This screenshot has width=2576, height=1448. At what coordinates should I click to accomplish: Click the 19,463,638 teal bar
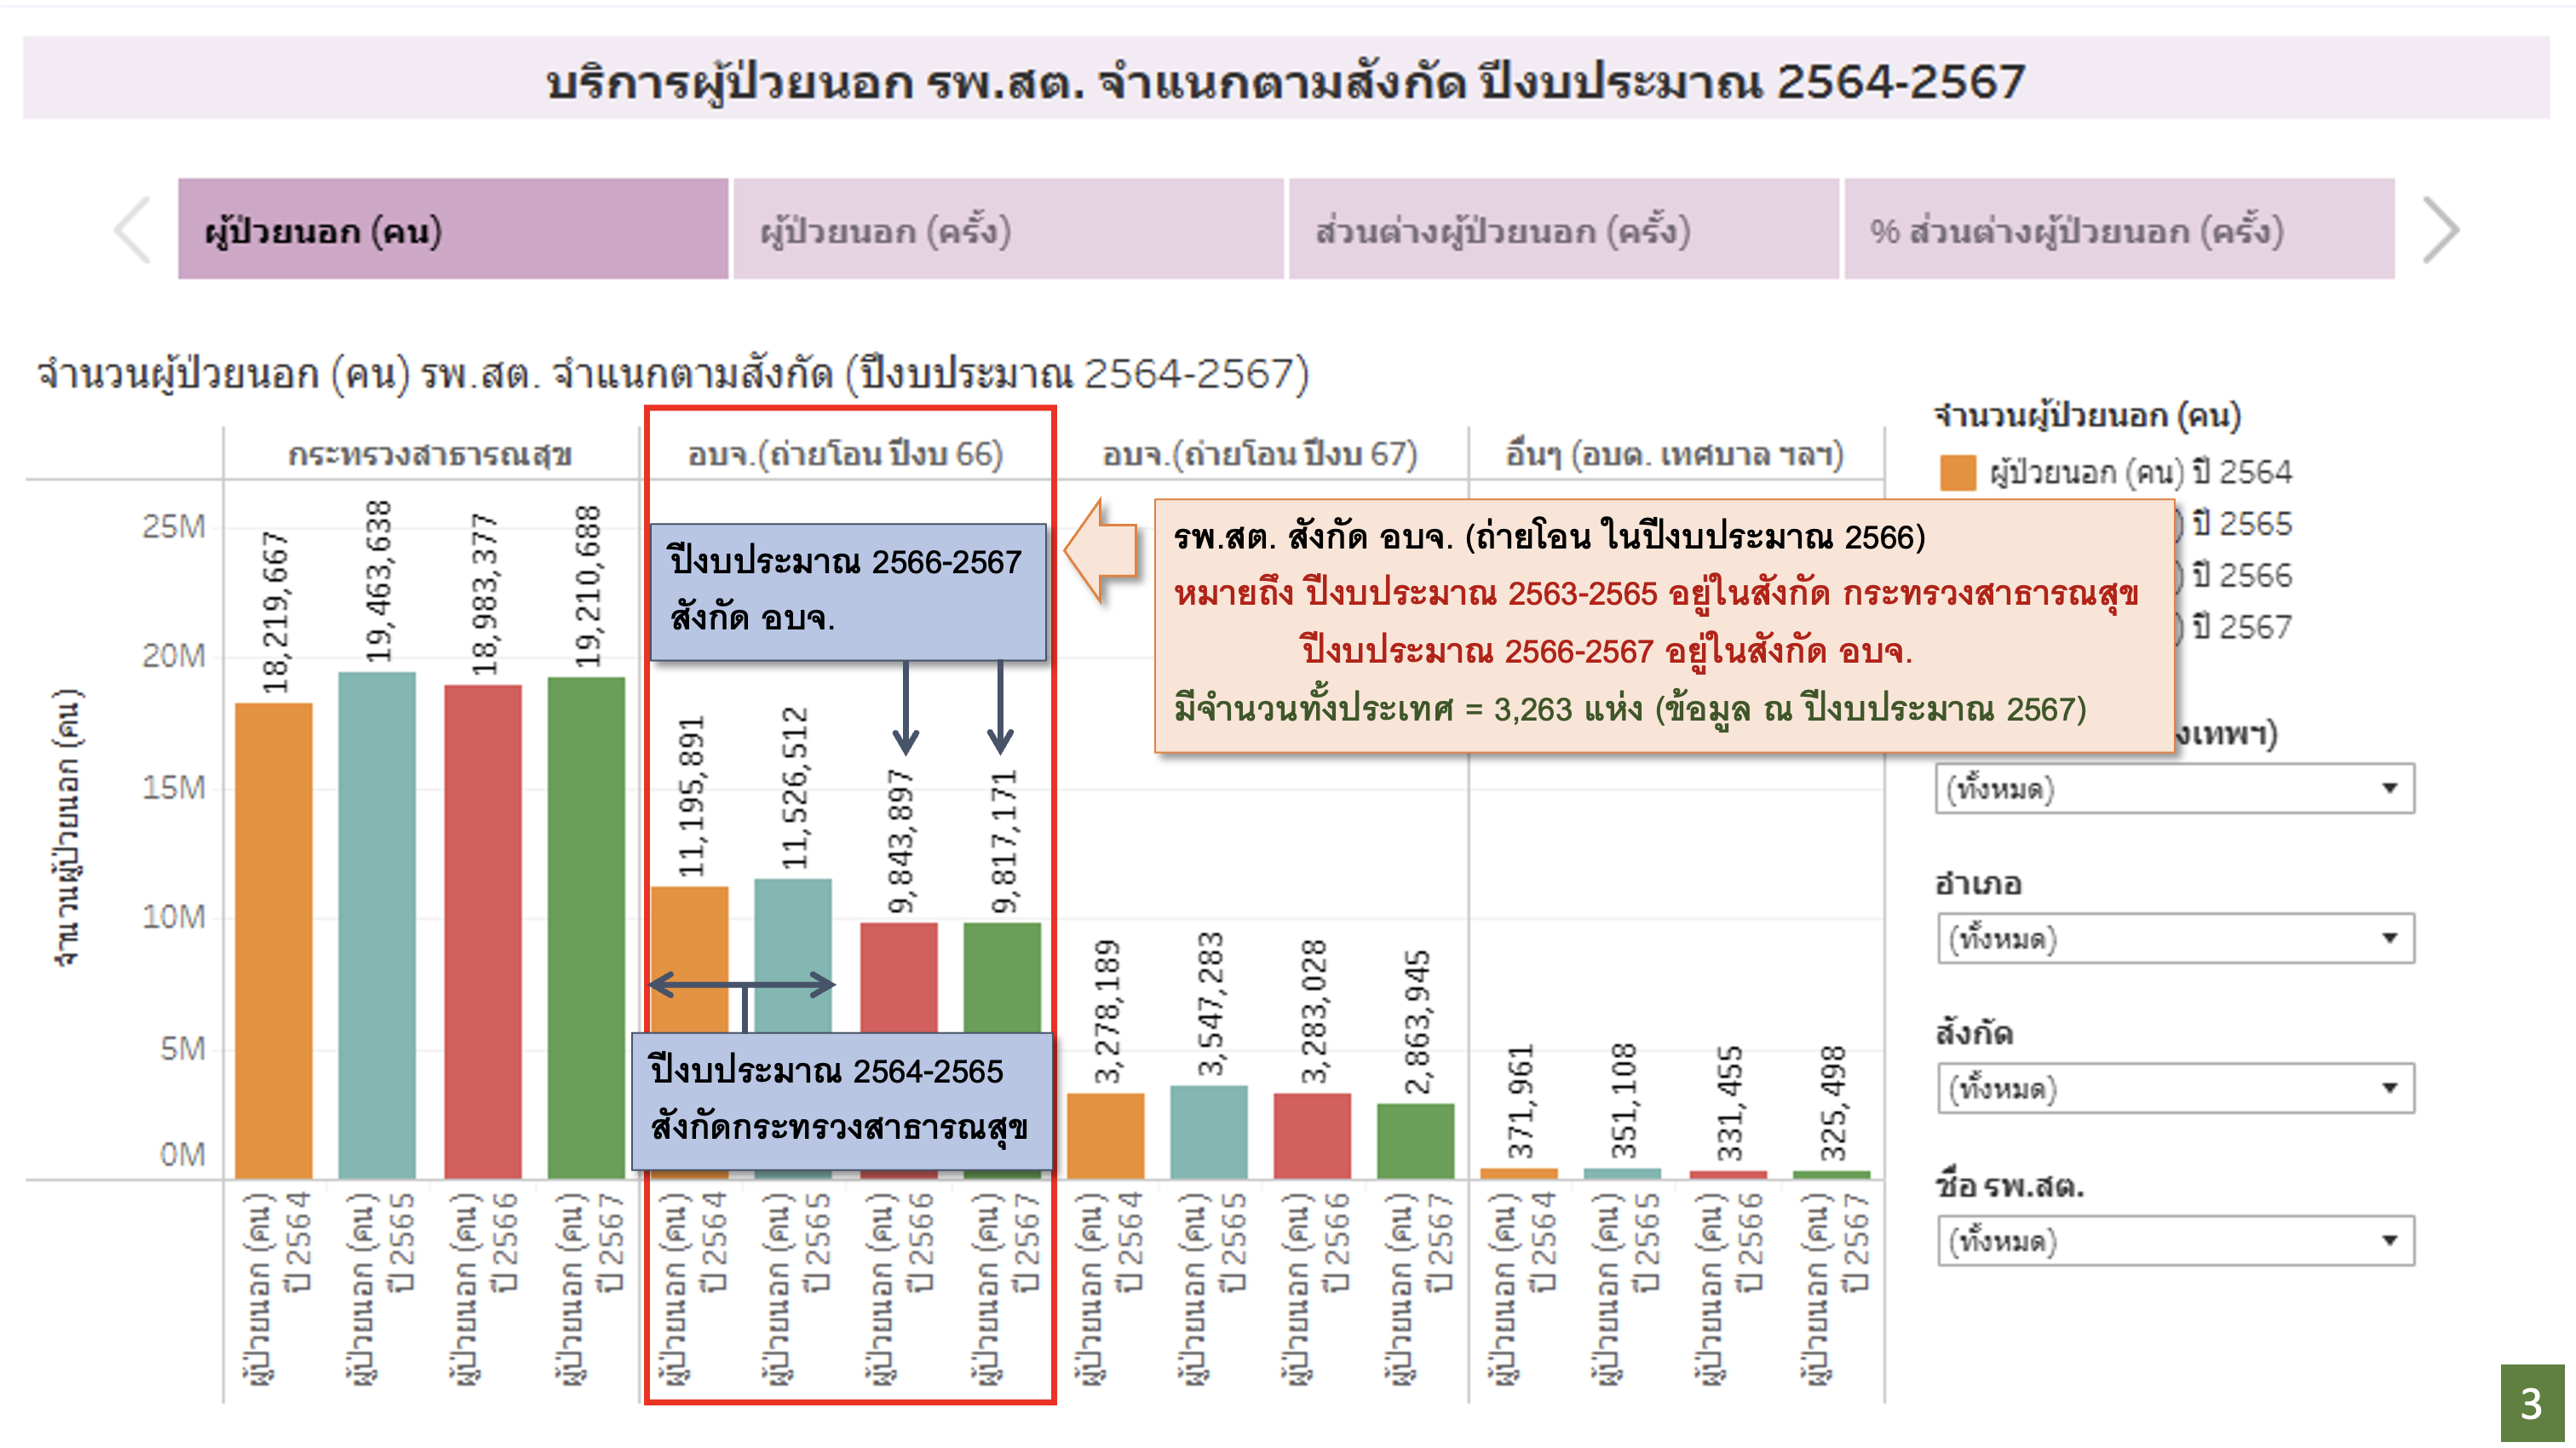click(377, 925)
